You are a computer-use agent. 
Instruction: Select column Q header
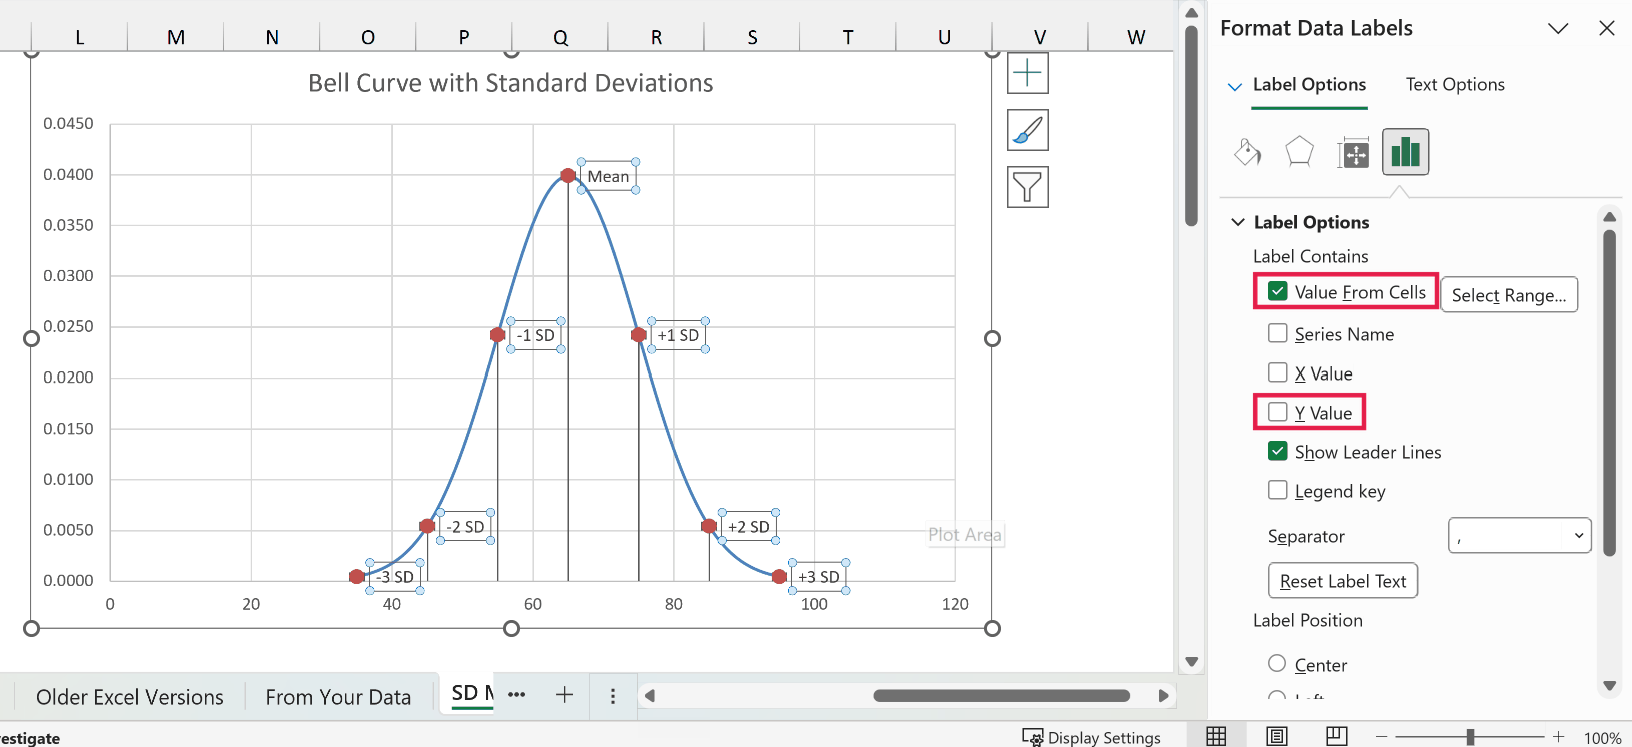560,37
